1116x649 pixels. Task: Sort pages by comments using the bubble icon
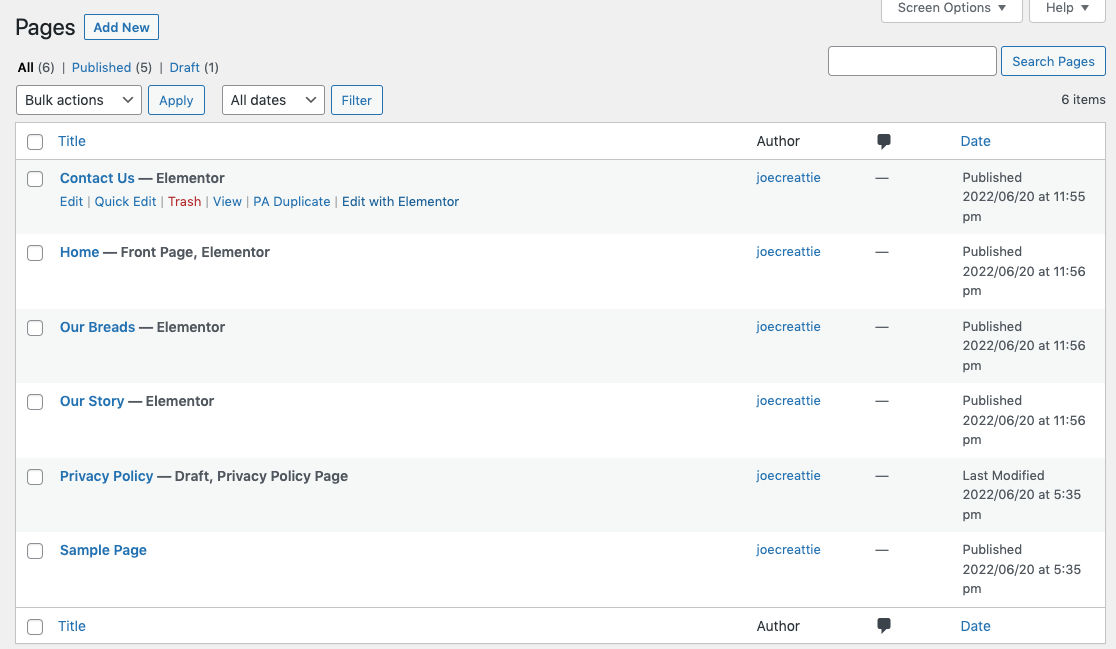click(884, 141)
